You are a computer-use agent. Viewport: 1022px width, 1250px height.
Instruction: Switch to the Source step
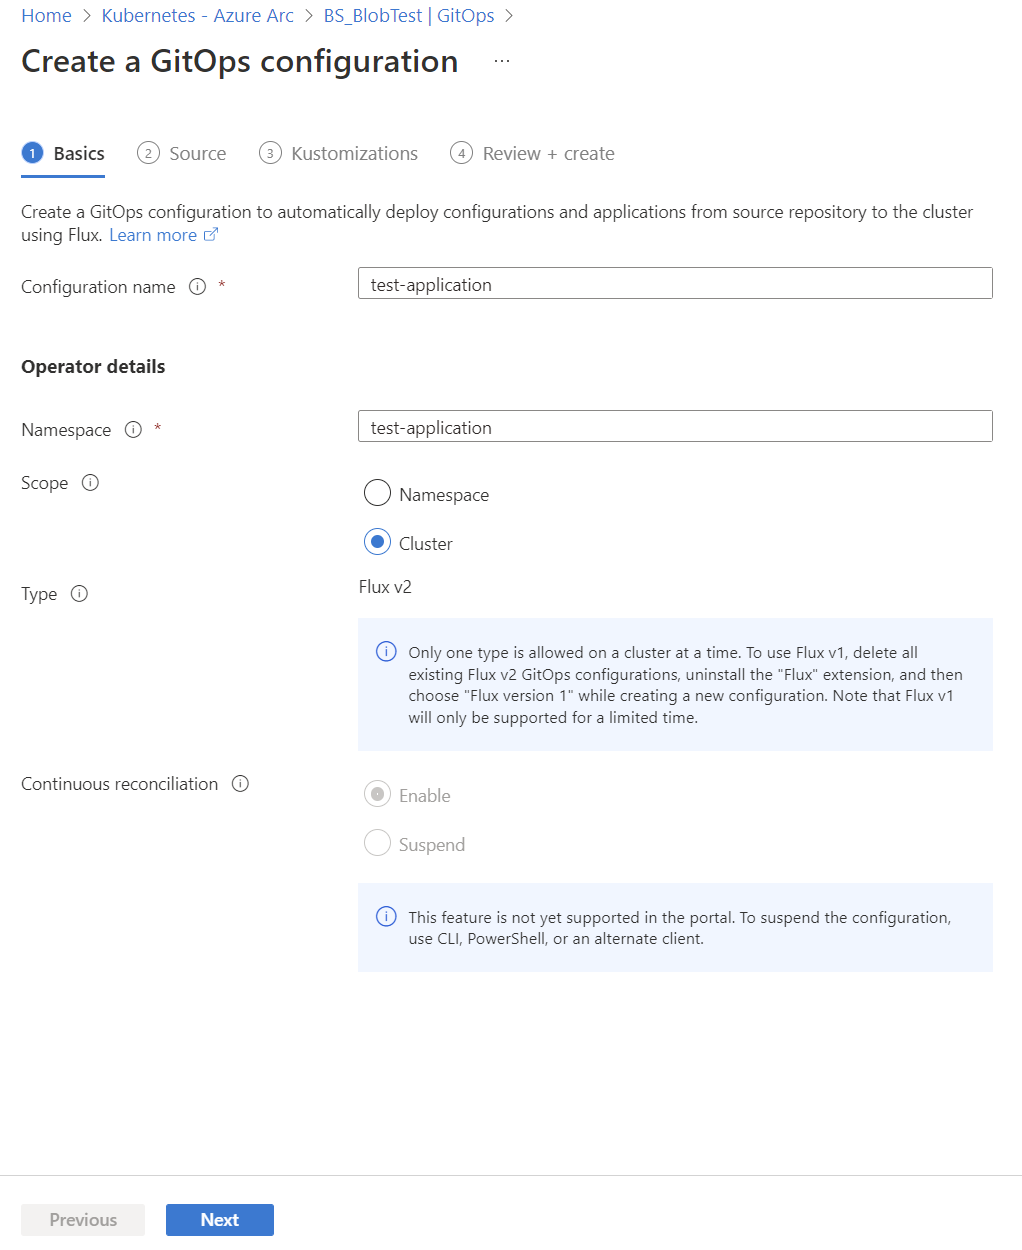[196, 153]
